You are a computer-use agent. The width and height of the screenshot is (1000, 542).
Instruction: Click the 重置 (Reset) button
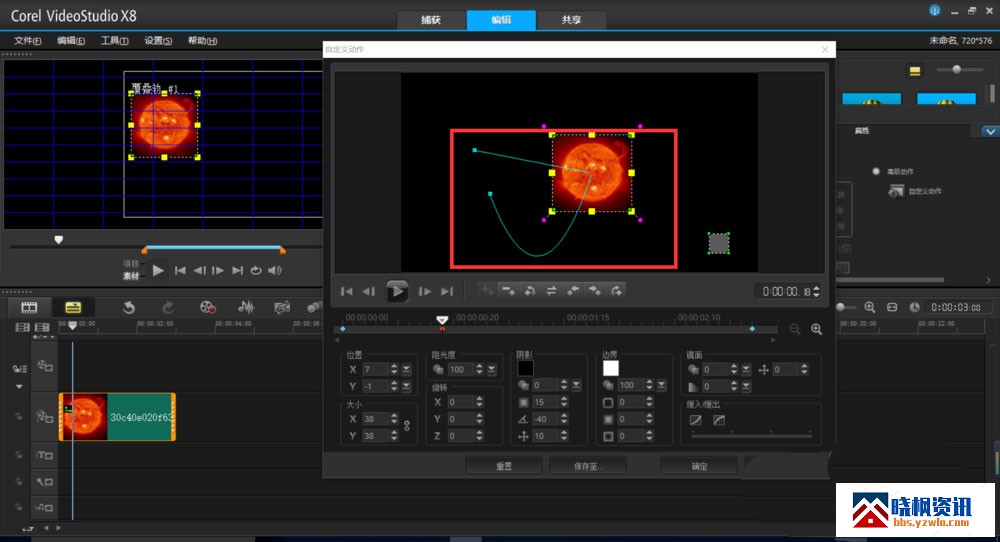tap(504, 466)
